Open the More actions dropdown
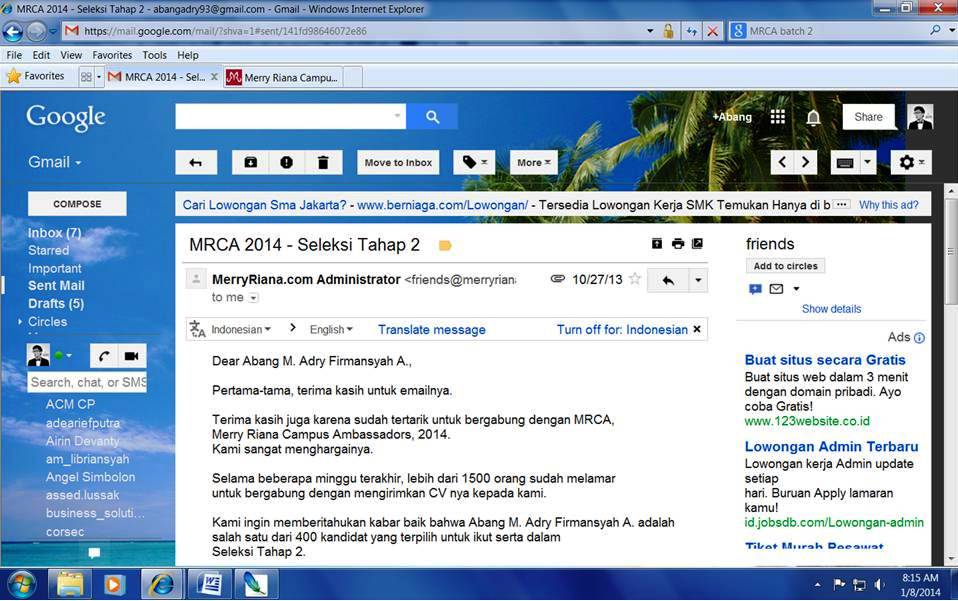 533,162
